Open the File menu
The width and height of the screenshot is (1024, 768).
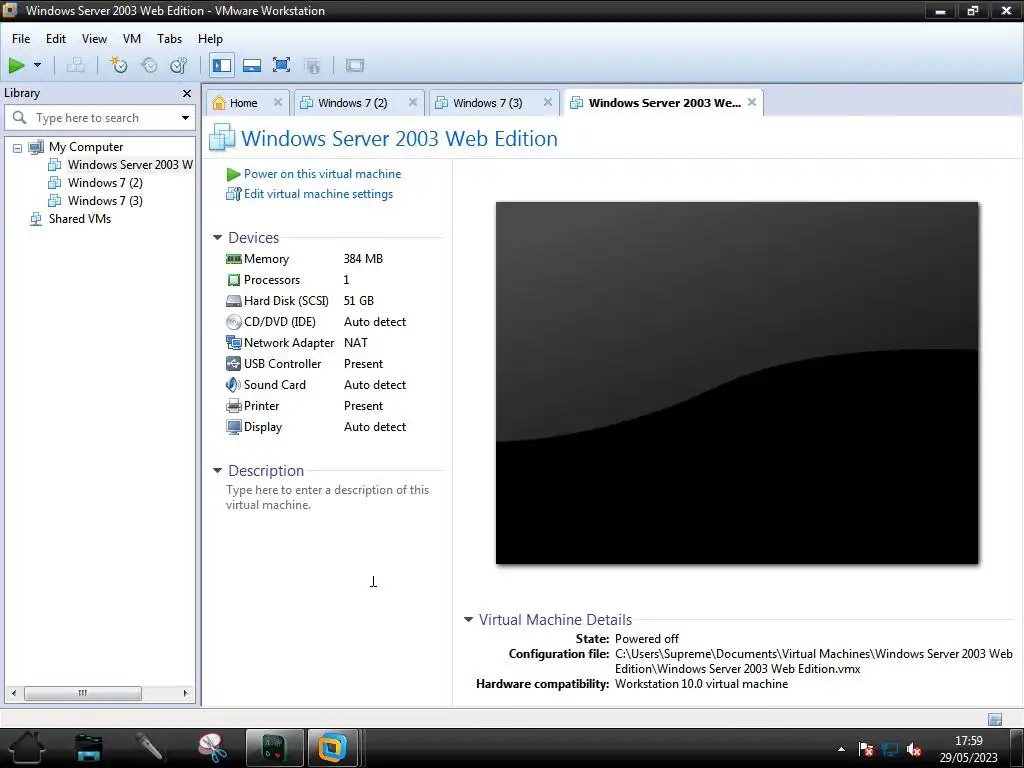click(21, 39)
